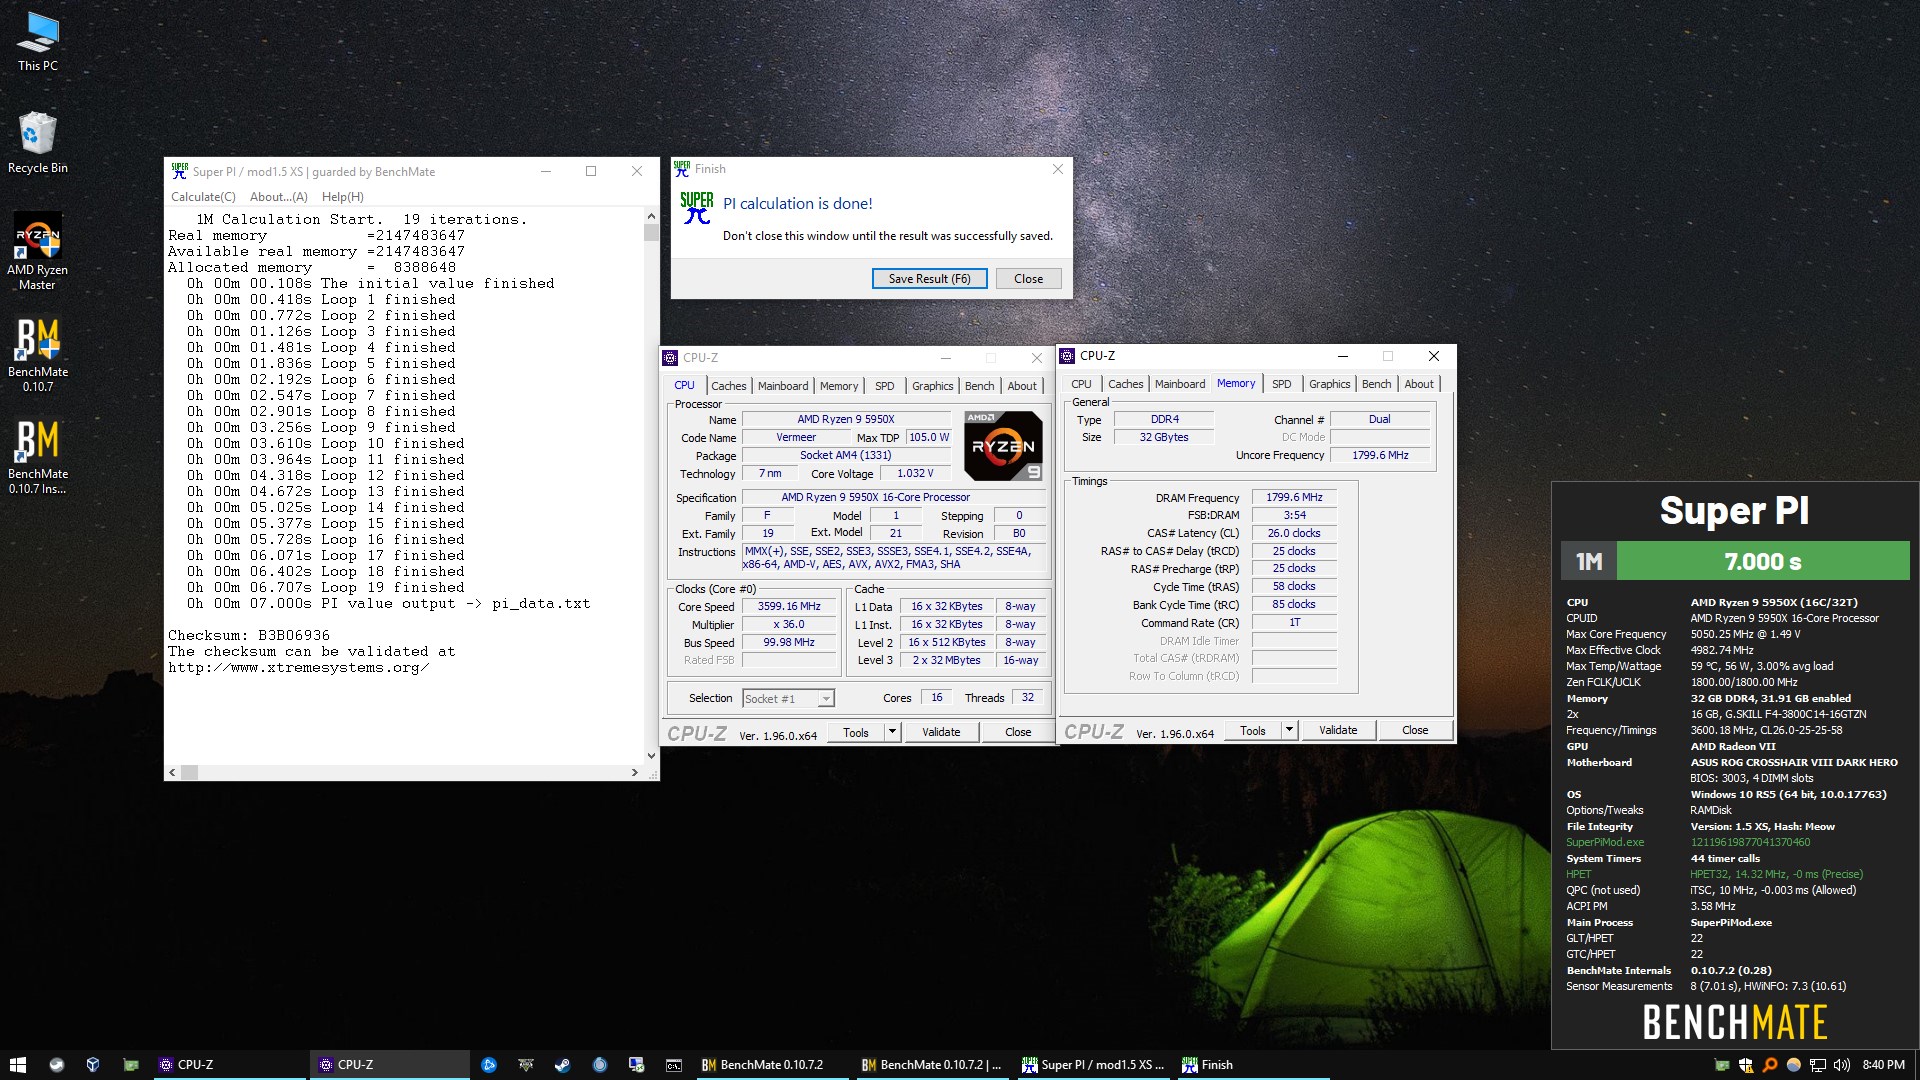Screen dimensions: 1920x1080
Task: Click the clock showing 8:40 PM
Action: (1883, 1065)
